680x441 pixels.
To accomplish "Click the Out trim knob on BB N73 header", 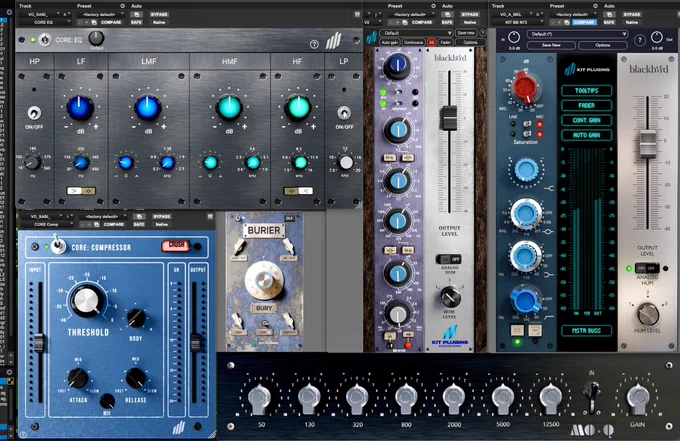I will (657, 38).
